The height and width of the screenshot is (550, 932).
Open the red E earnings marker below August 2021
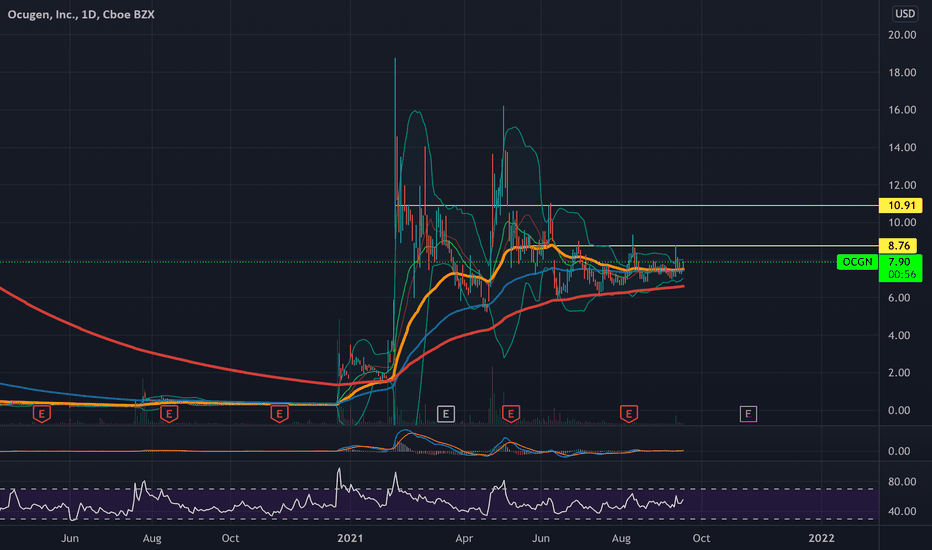(x=629, y=414)
